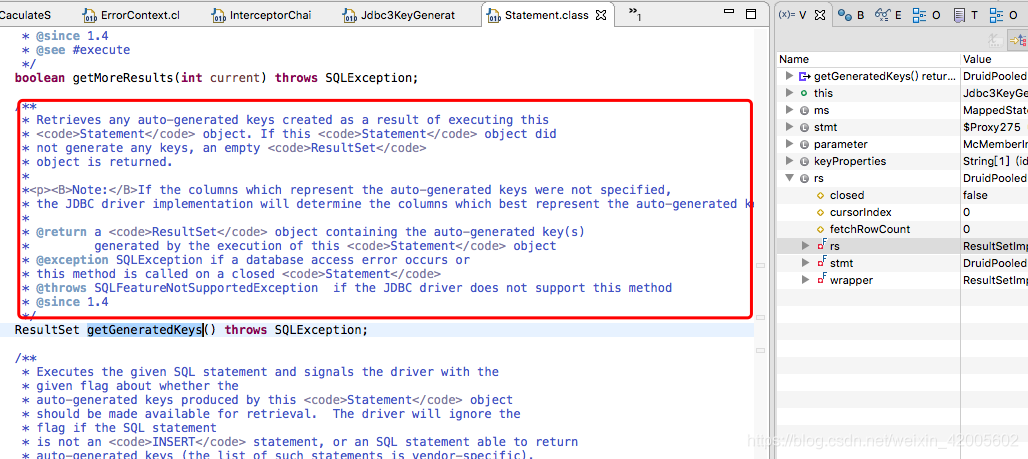Select the fetchRowCount row
This screenshot has height=459, width=1028.
pos(902,230)
